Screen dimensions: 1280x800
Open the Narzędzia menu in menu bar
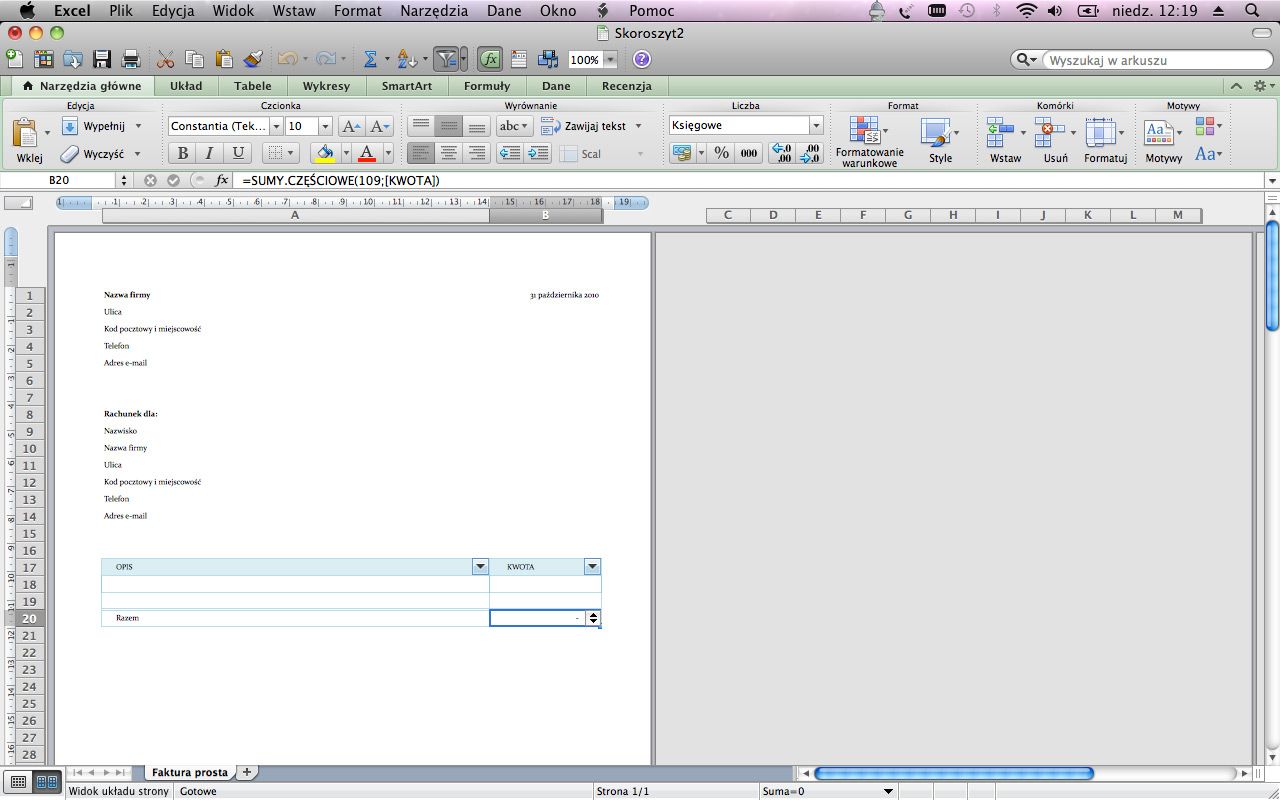pyautogui.click(x=435, y=11)
